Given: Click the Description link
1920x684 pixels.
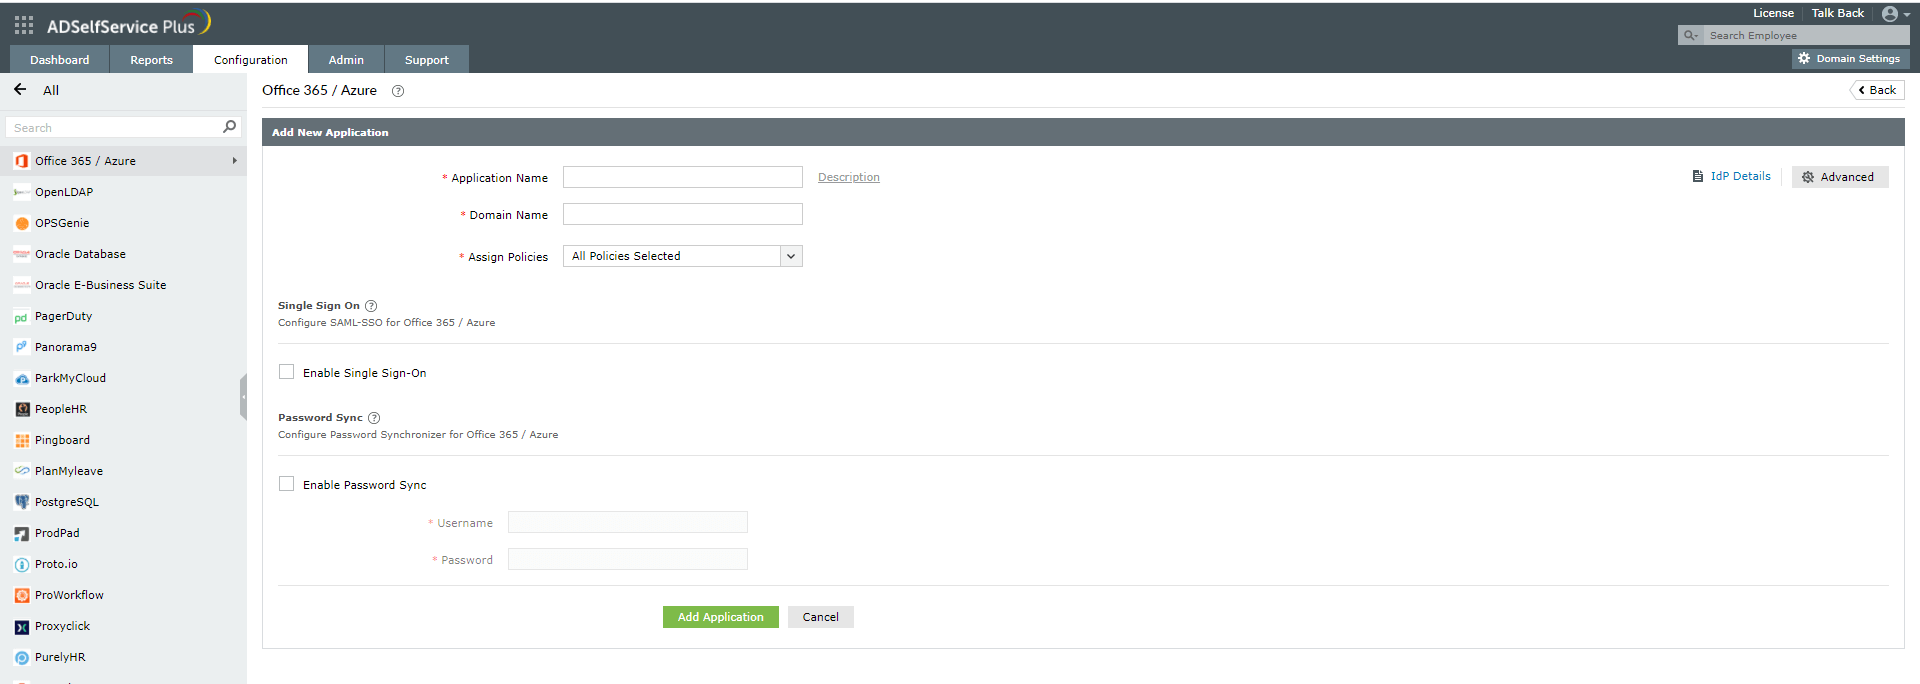Looking at the screenshot, I should [x=848, y=177].
